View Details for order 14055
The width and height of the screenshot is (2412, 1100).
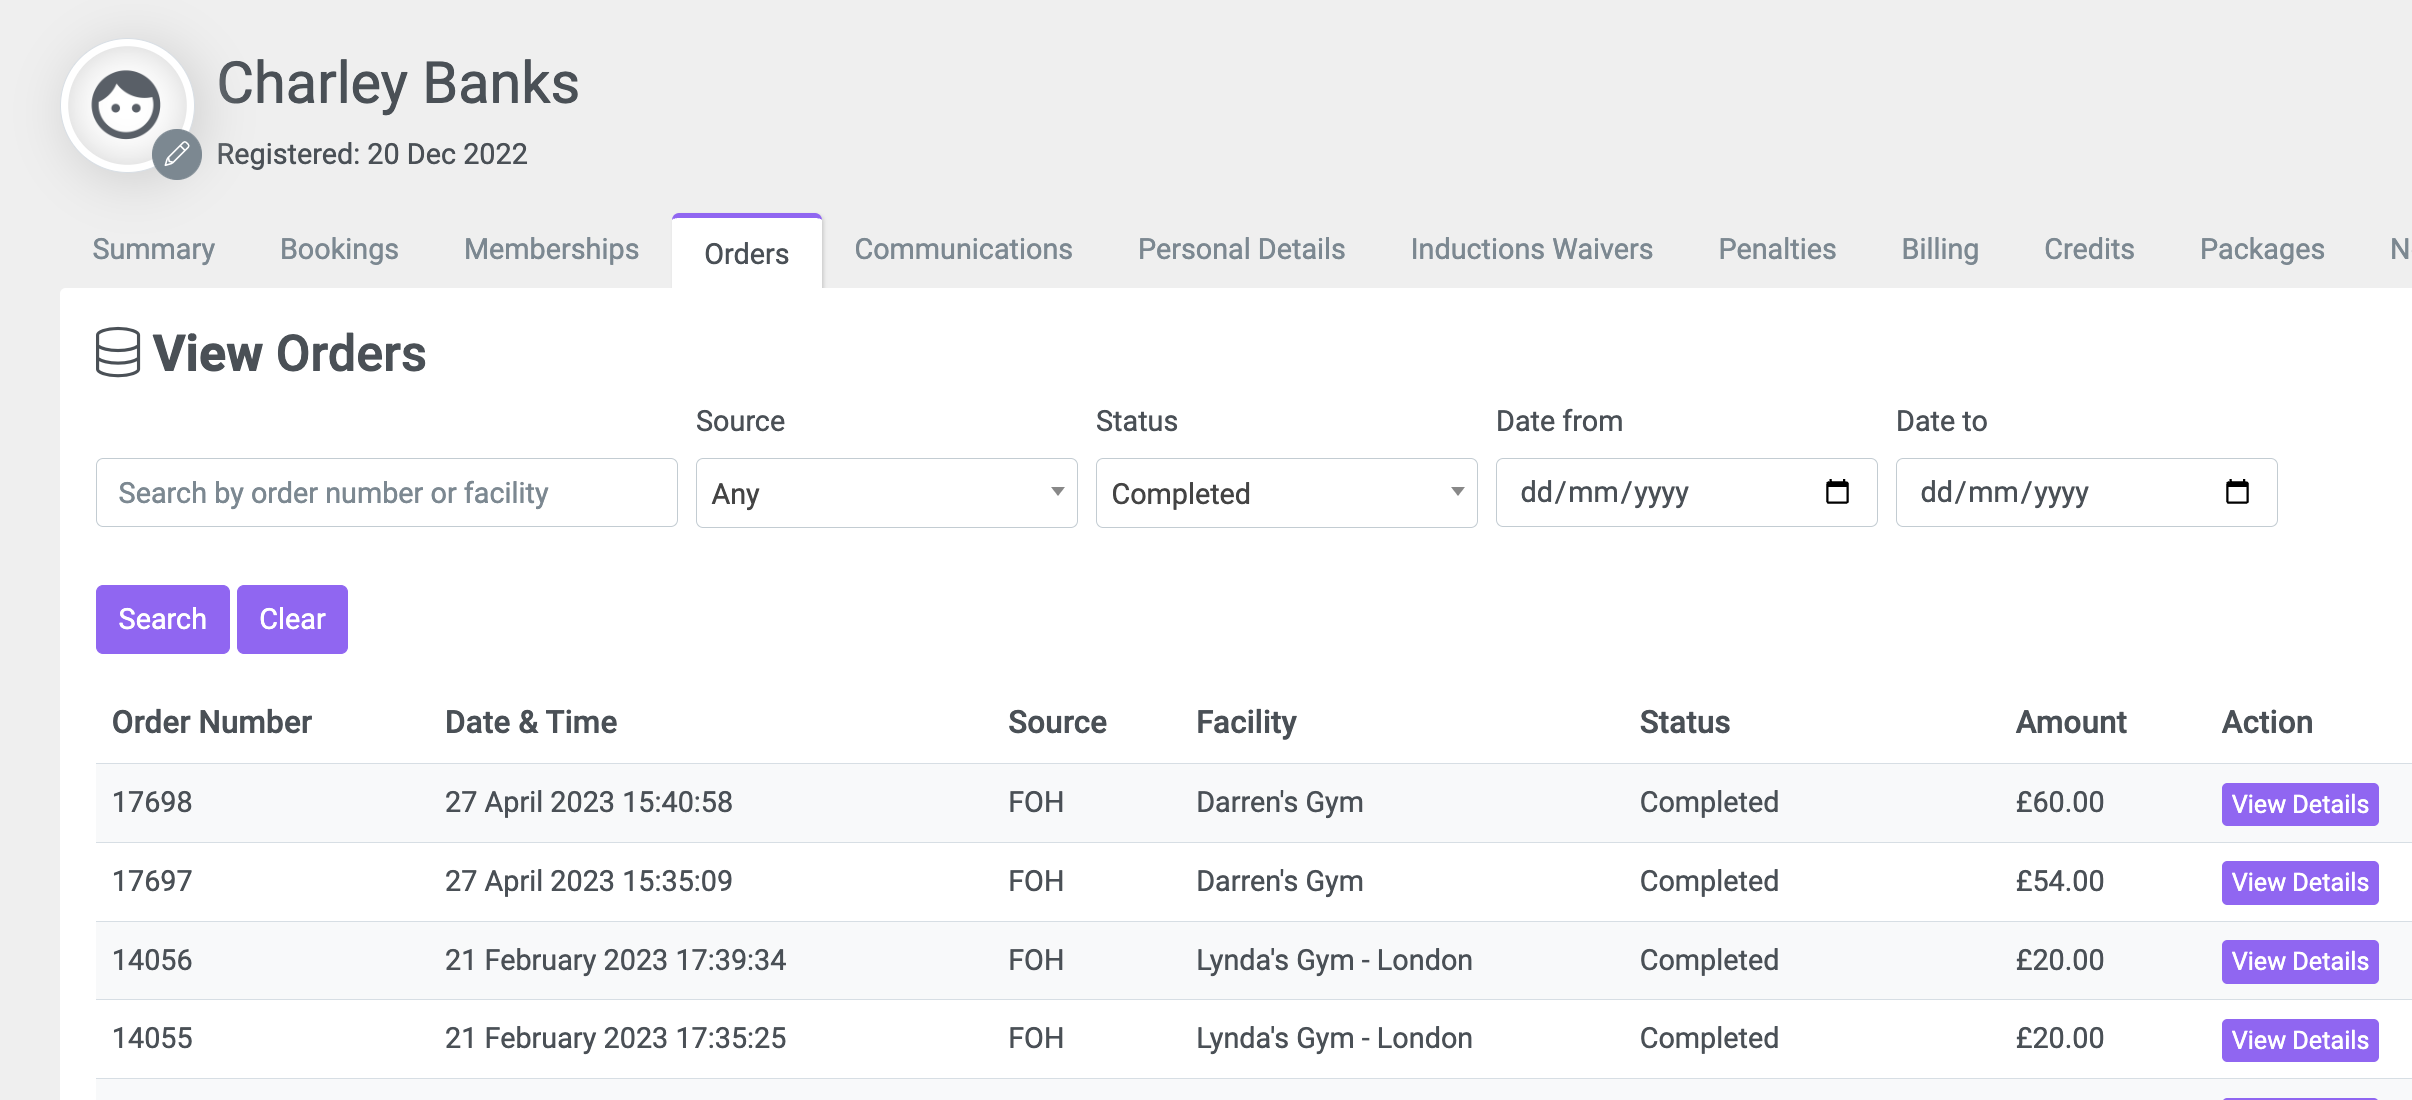2300,1040
